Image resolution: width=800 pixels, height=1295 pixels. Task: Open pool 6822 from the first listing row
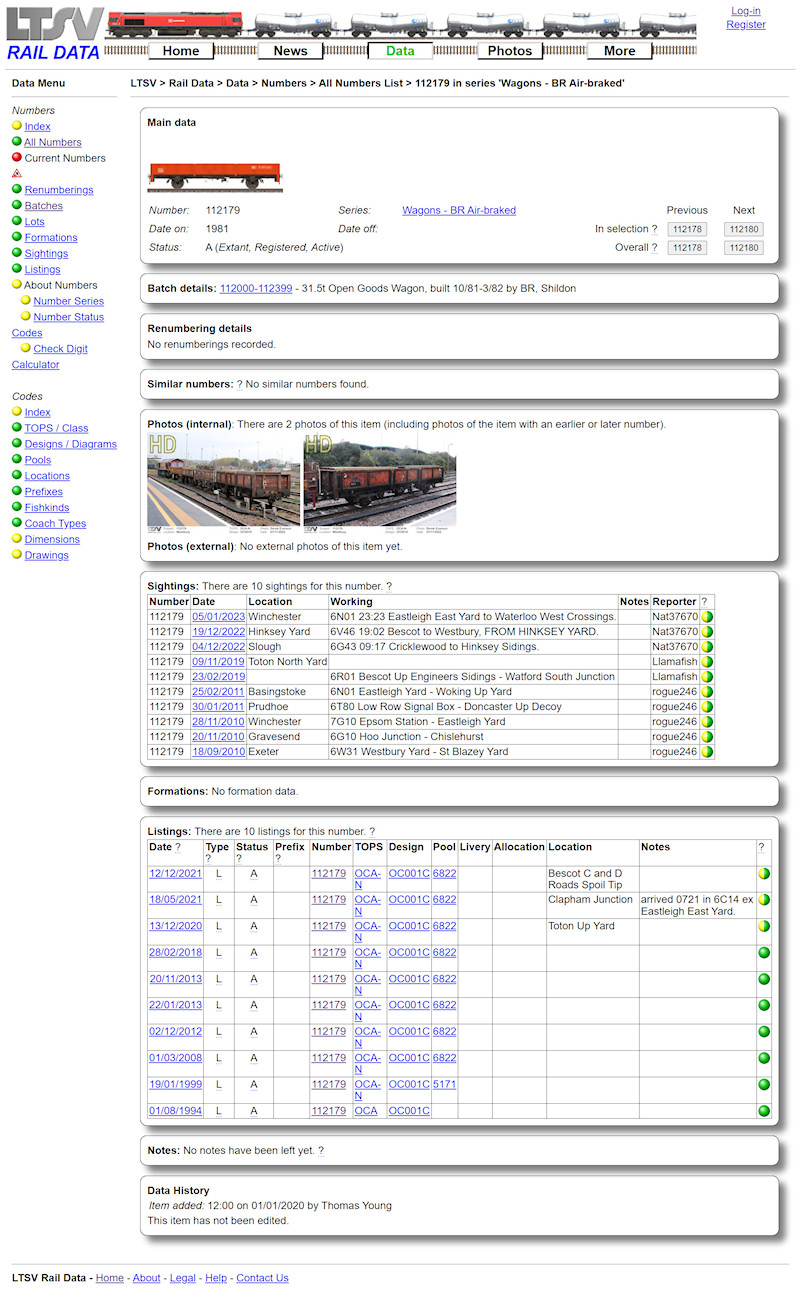pyautogui.click(x=444, y=873)
